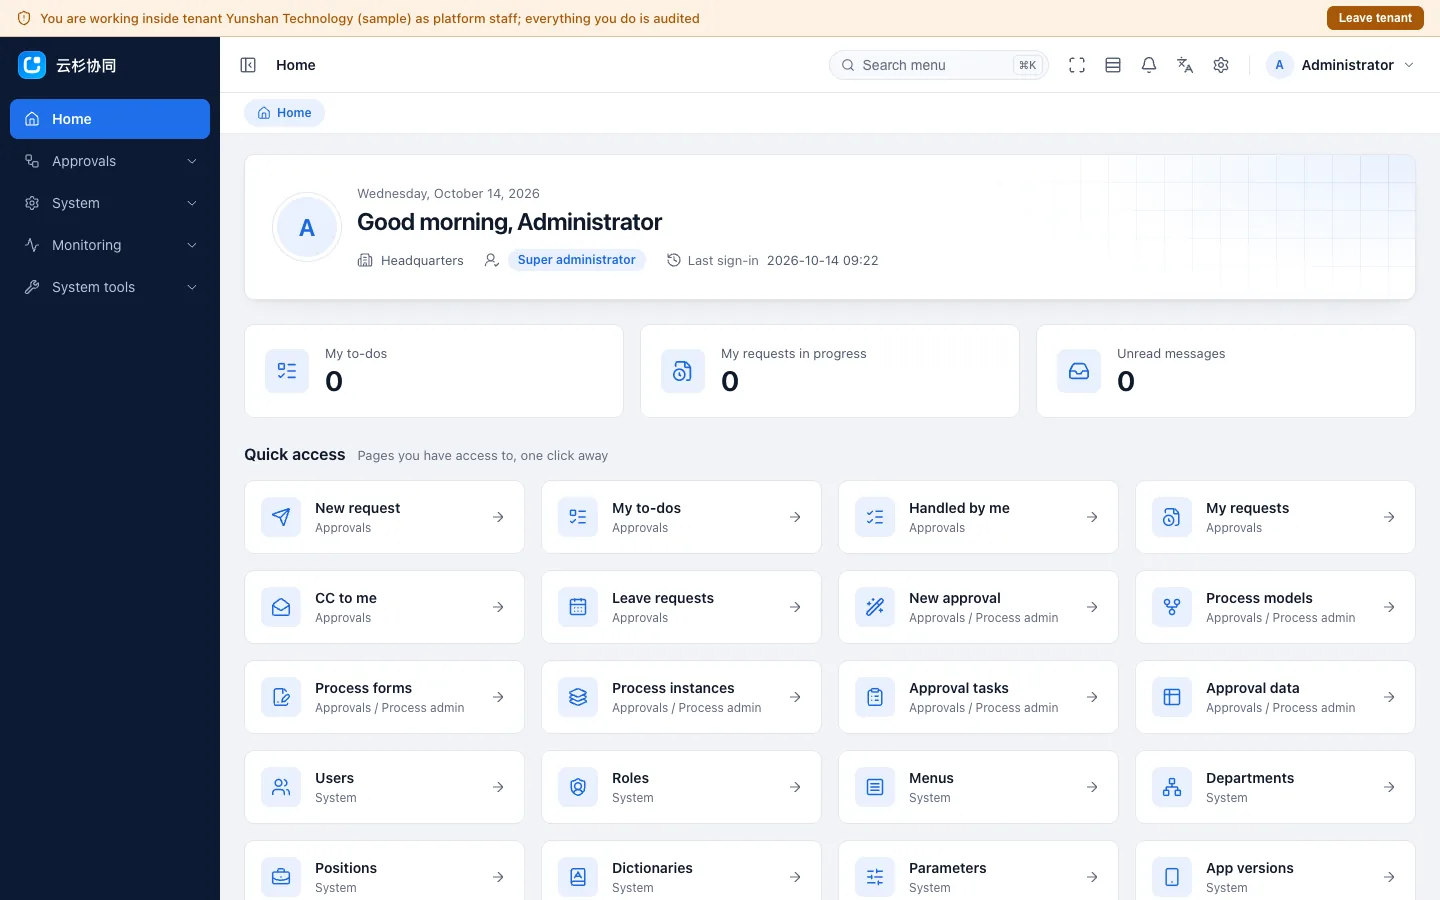Open the Process models quick access card
The height and width of the screenshot is (900, 1440).
1275,607
